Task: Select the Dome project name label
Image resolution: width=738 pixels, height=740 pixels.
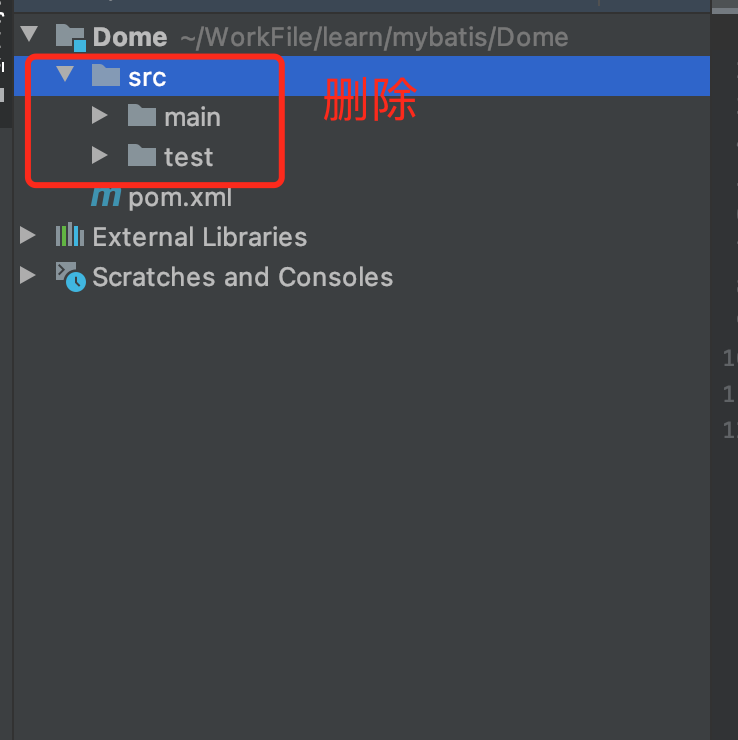Action: tap(130, 37)
